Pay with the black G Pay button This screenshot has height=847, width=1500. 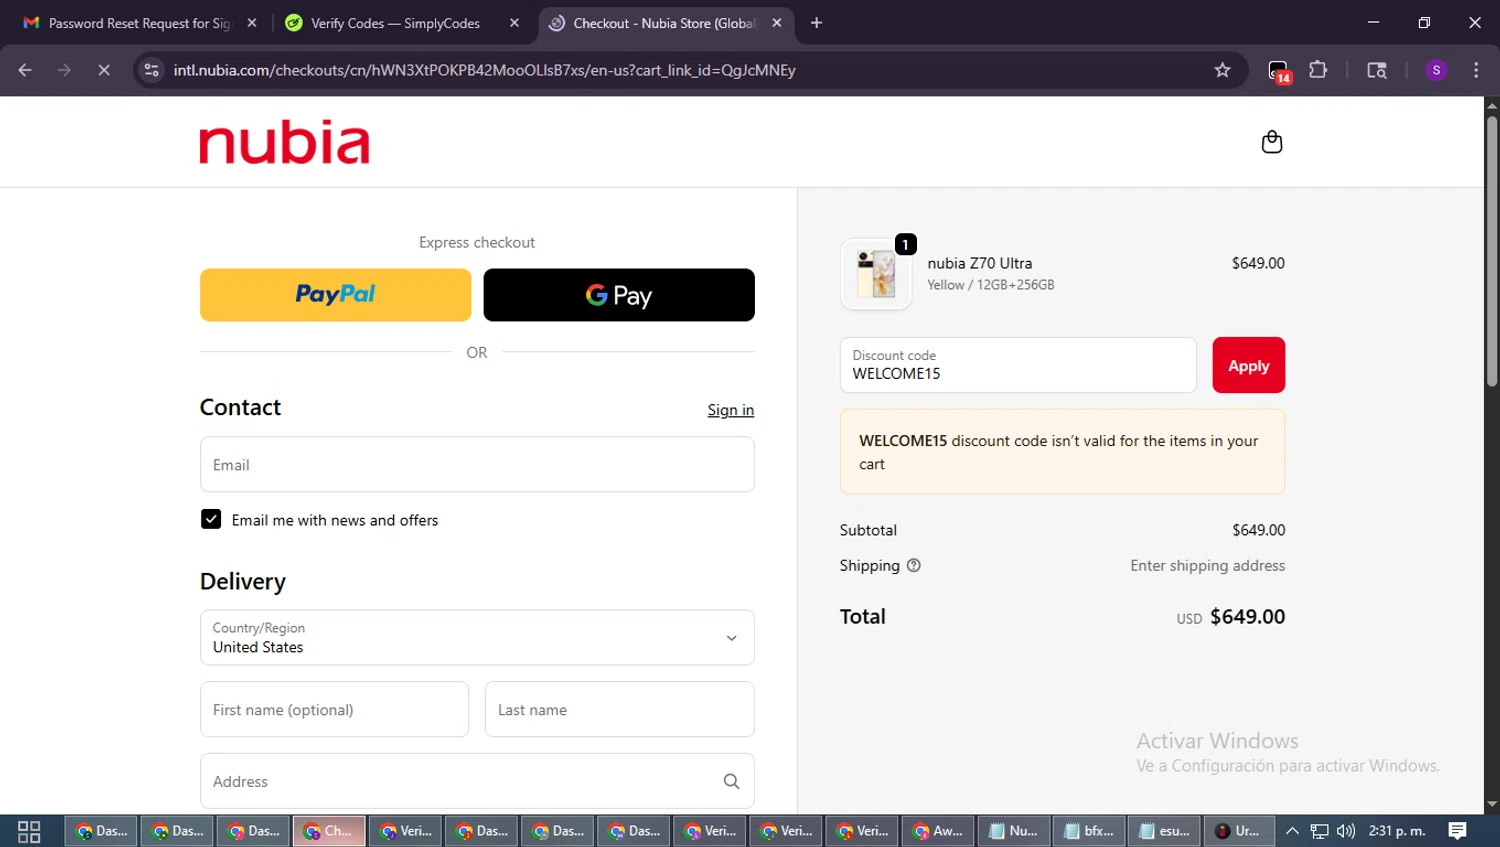pos(619,295)
